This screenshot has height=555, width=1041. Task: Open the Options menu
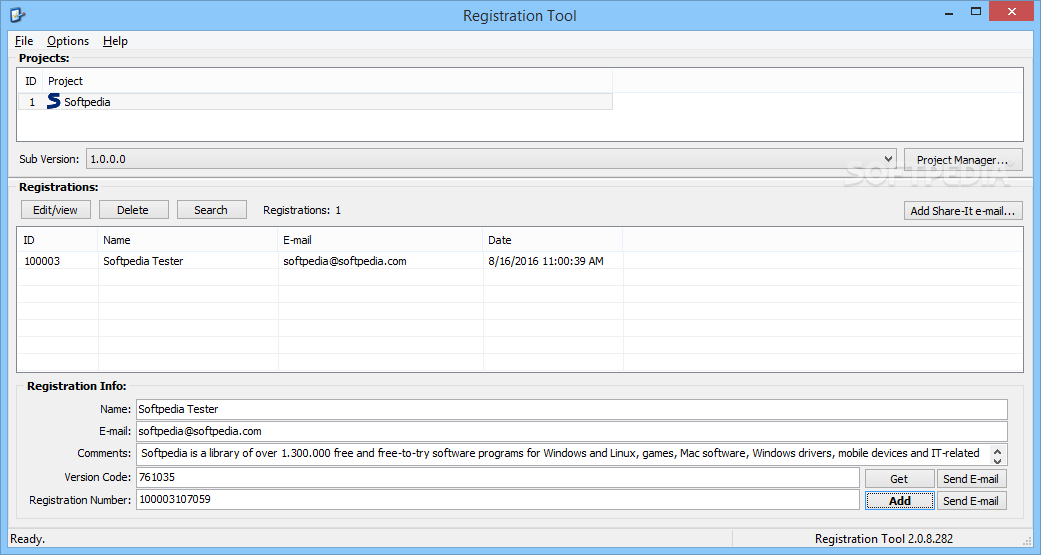tap(68, 41)
